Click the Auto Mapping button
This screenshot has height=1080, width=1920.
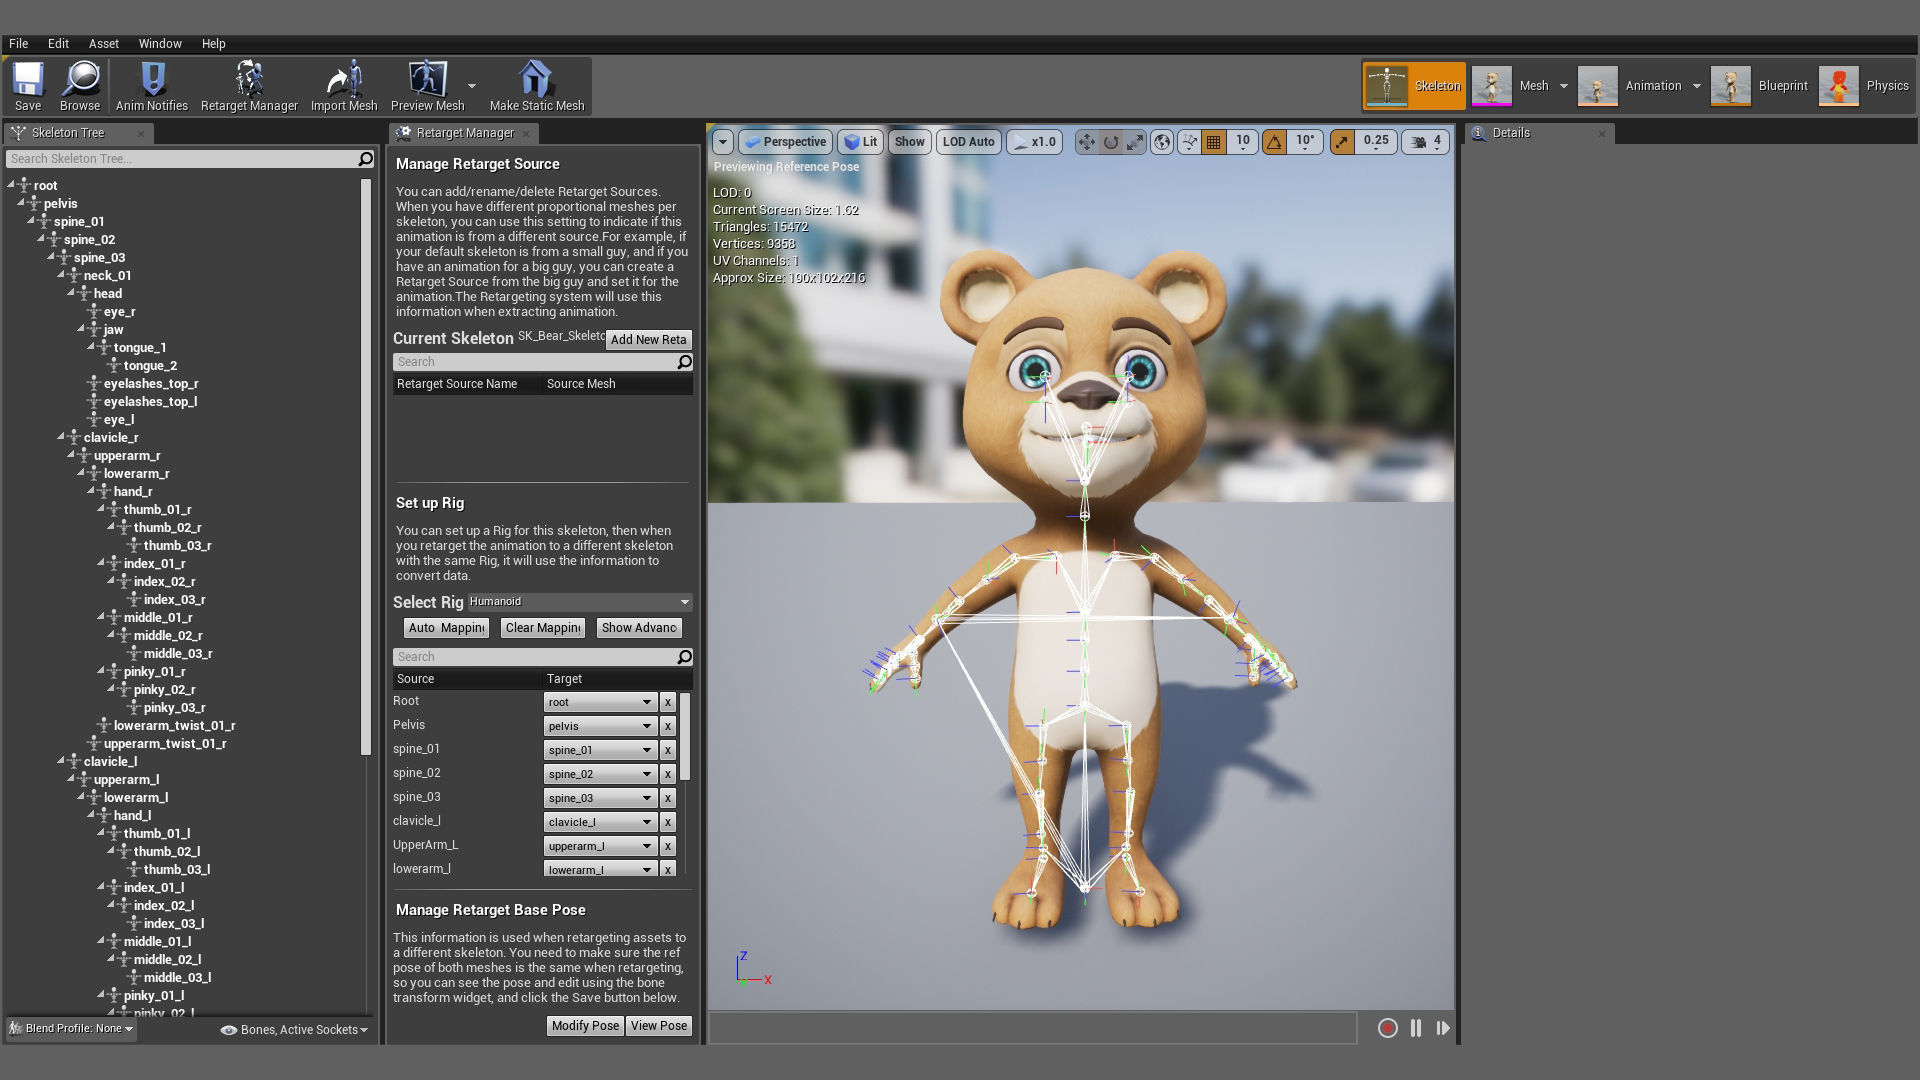pos(446,628)
